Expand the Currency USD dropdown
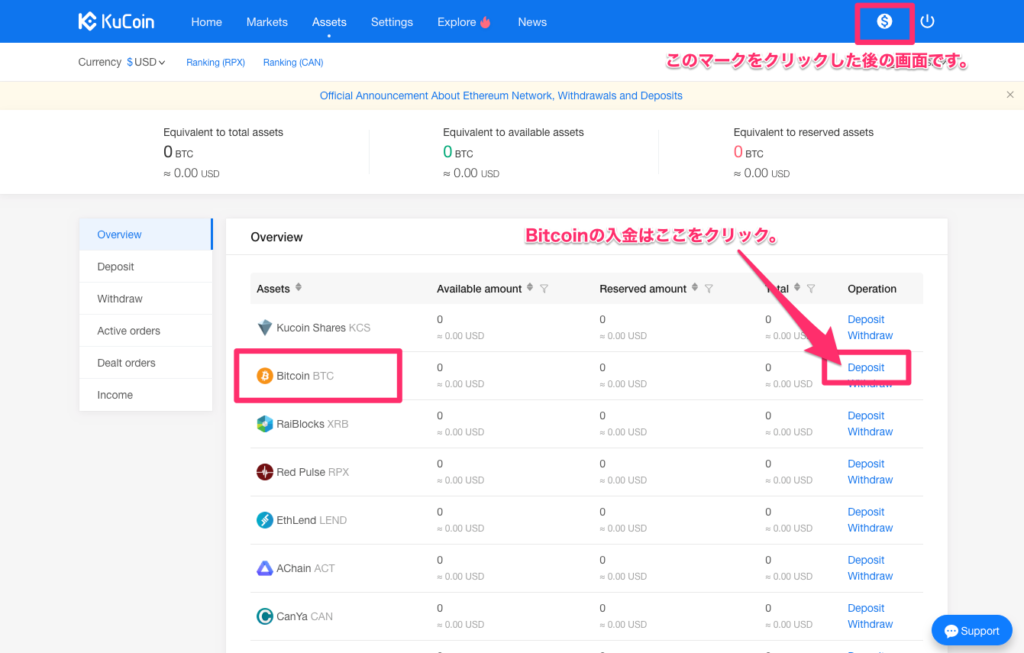The height and width of the screenshot is (653, 1024). pyautogui.click(x=146, y=62)
